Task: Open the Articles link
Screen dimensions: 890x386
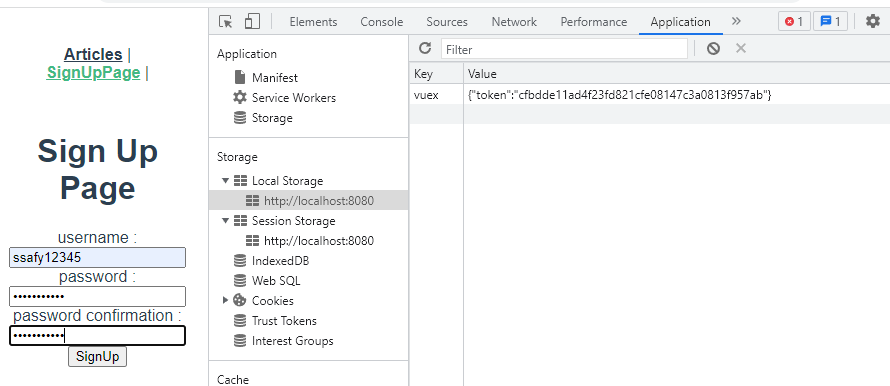Action: click(93, 54)
